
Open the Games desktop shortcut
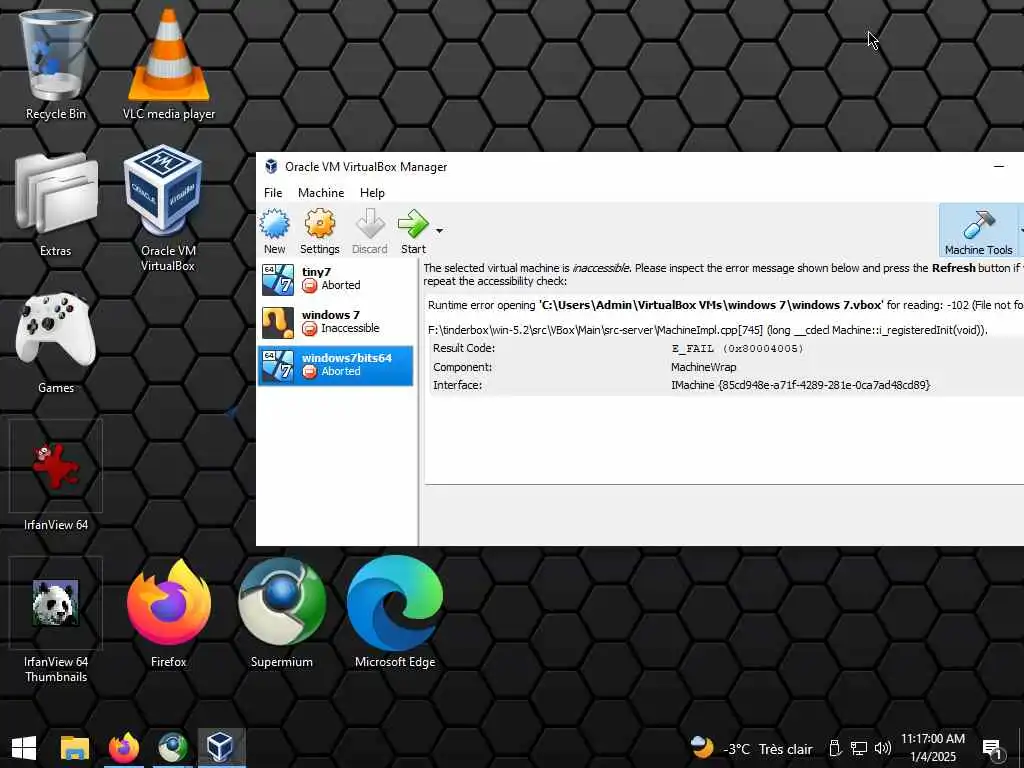56,343
